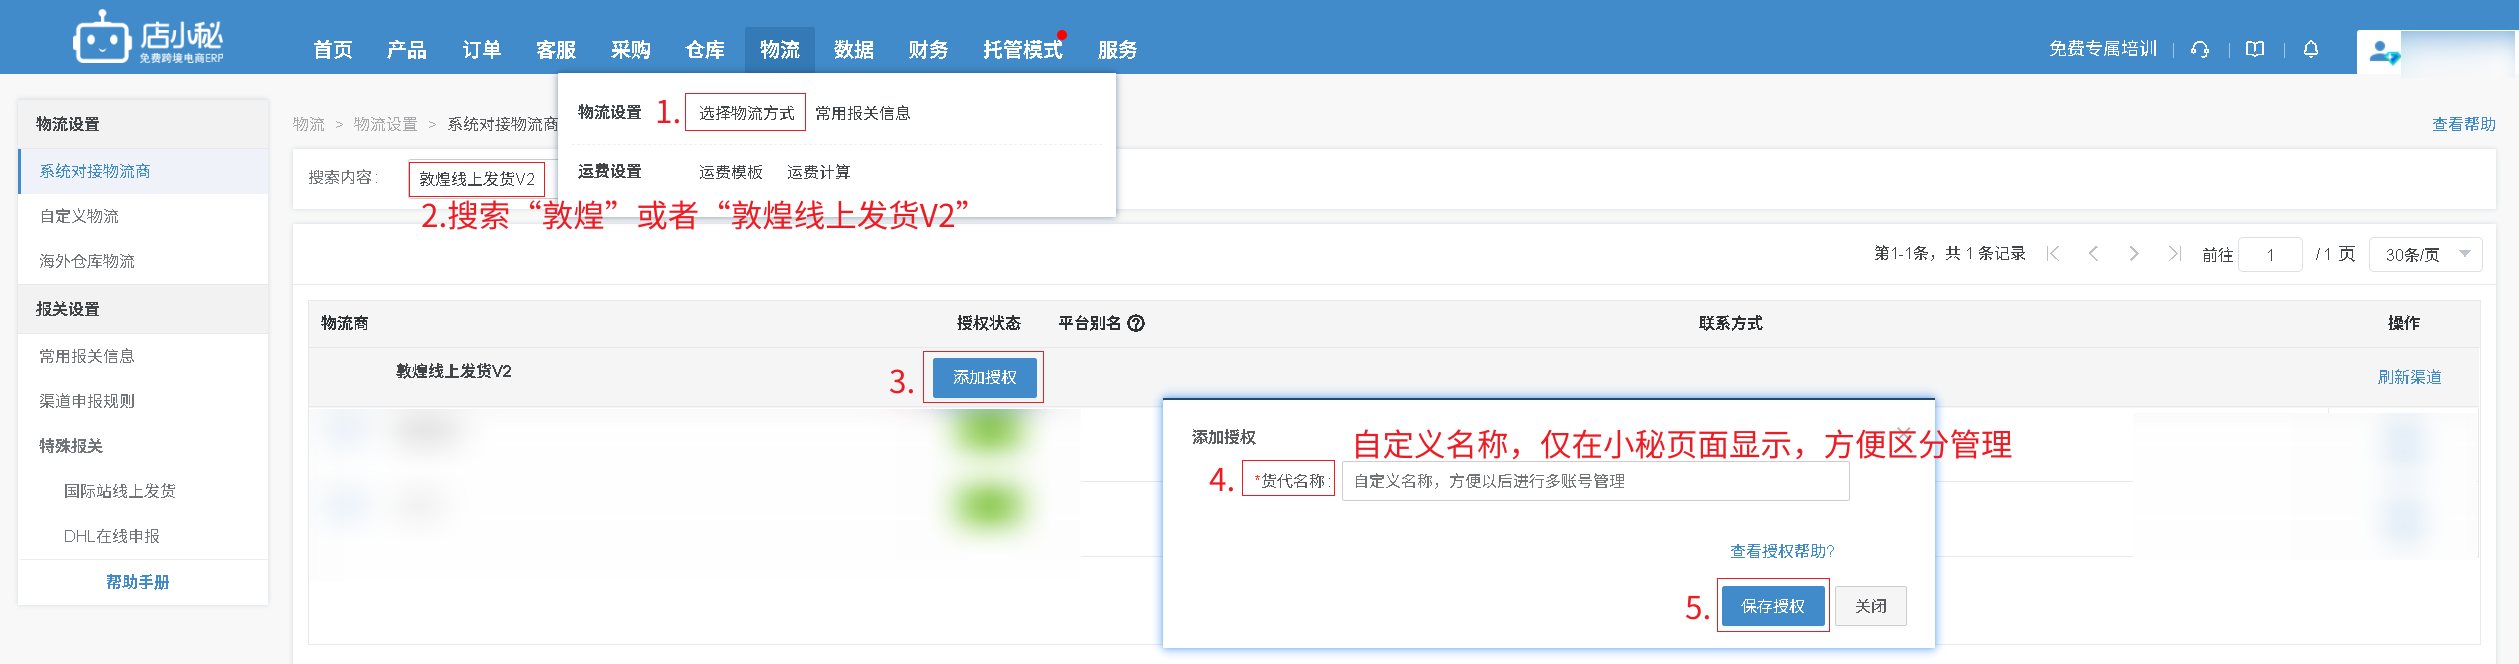Viewport: 2519px width, 664px height.
Task: Select 选择物流方式 in logistics submenu
Action: click(x=746, y=113)
